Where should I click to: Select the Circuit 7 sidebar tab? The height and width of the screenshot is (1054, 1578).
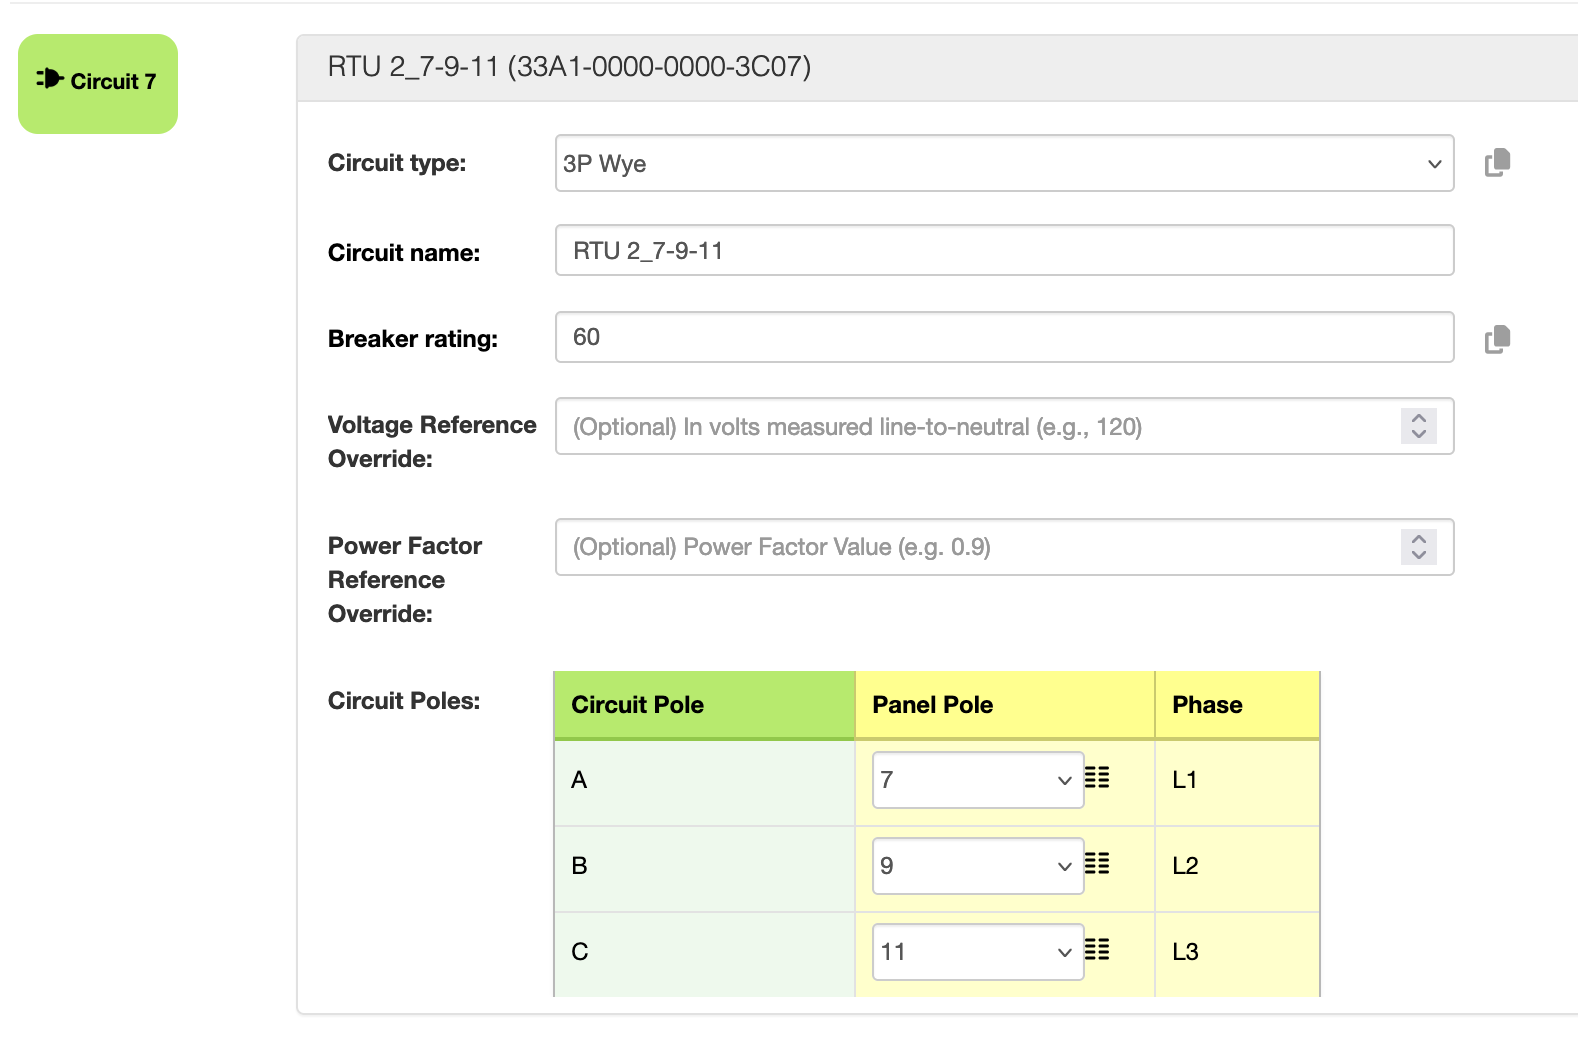tap(98, 84)
